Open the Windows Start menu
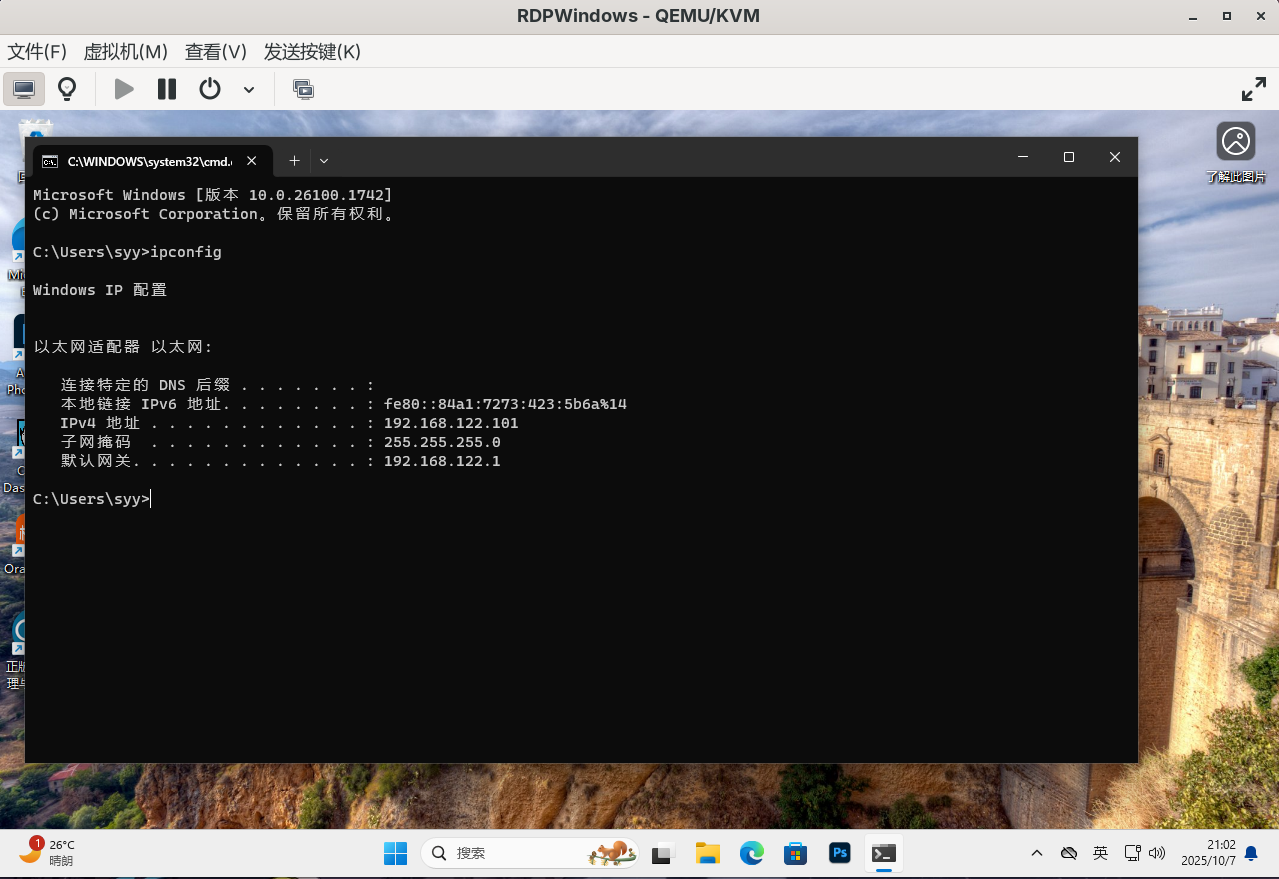 (x=395, y=853)
